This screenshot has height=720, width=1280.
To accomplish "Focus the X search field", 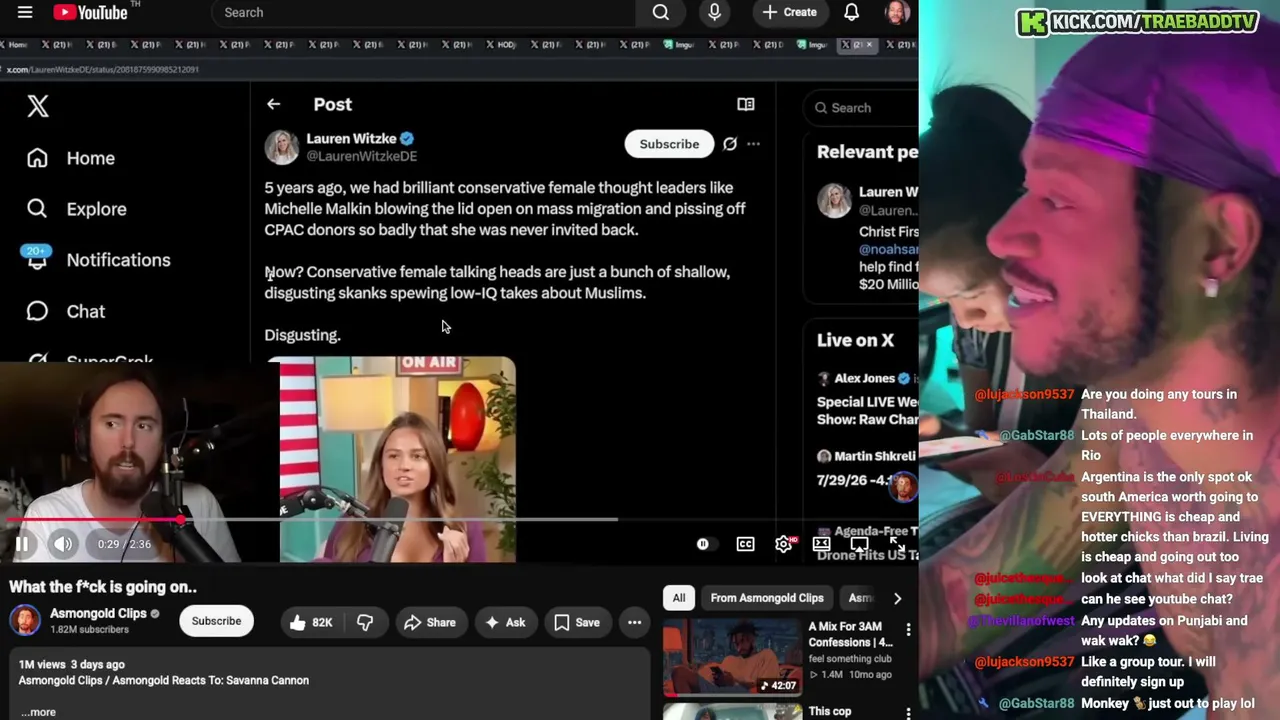I will tap(862, 108).
